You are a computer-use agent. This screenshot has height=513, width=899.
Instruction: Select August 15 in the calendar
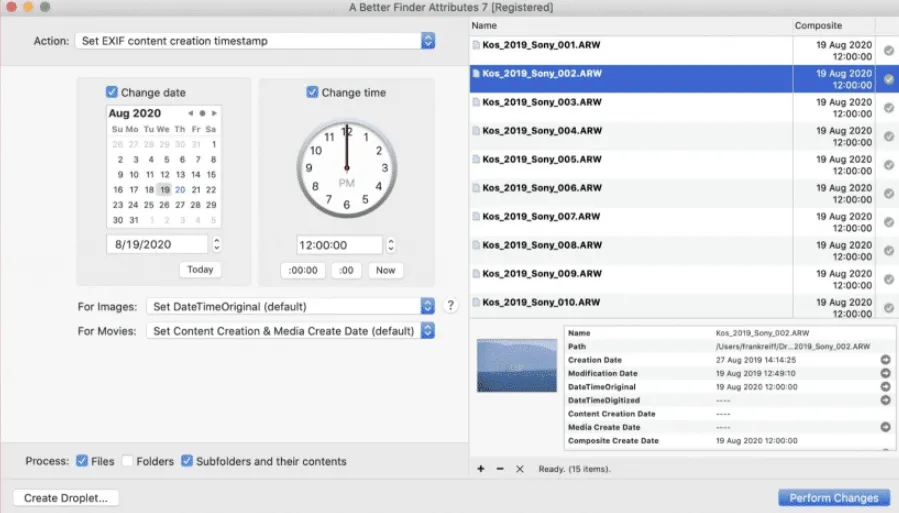coord(211,174)
